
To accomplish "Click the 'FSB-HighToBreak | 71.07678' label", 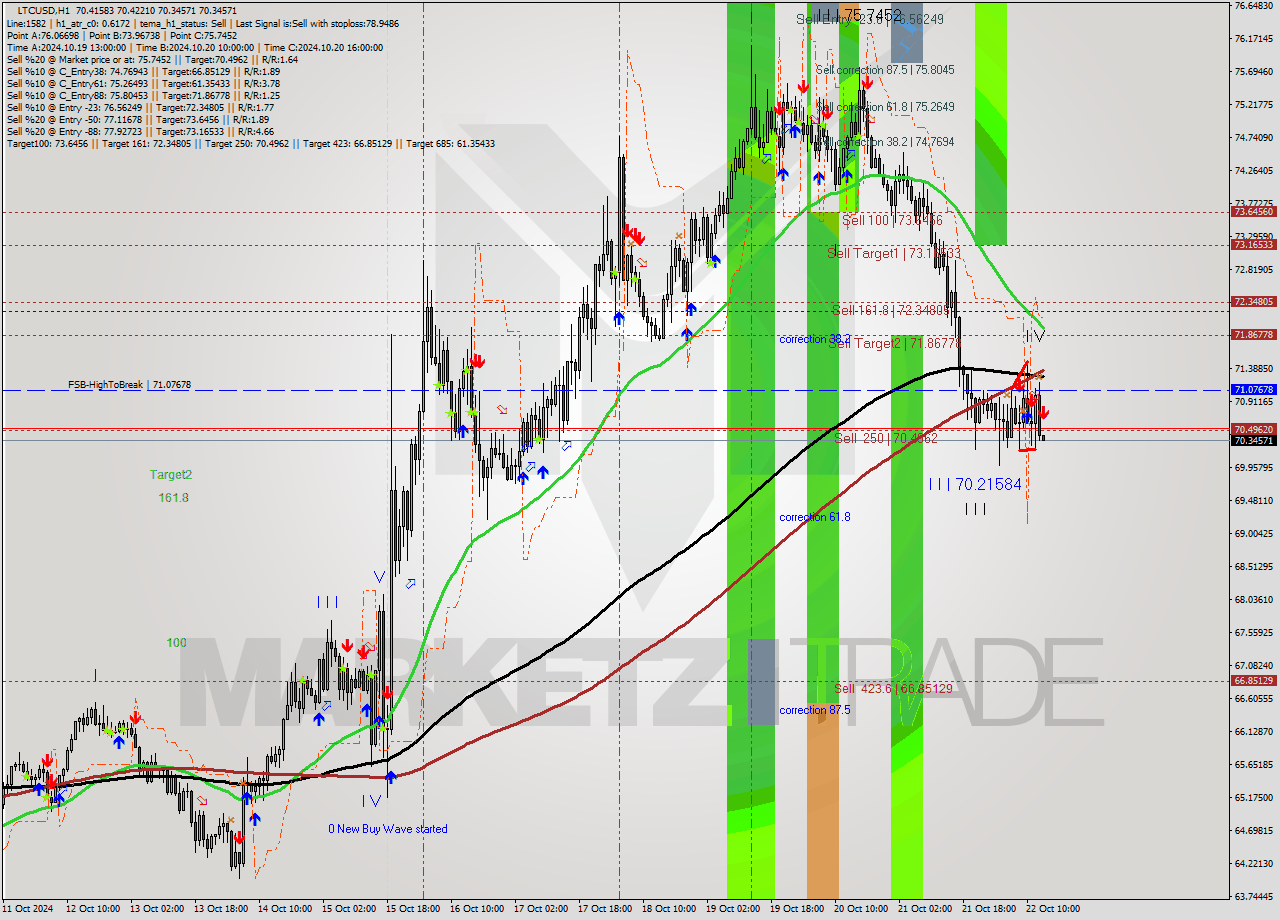I will [129, 384].
